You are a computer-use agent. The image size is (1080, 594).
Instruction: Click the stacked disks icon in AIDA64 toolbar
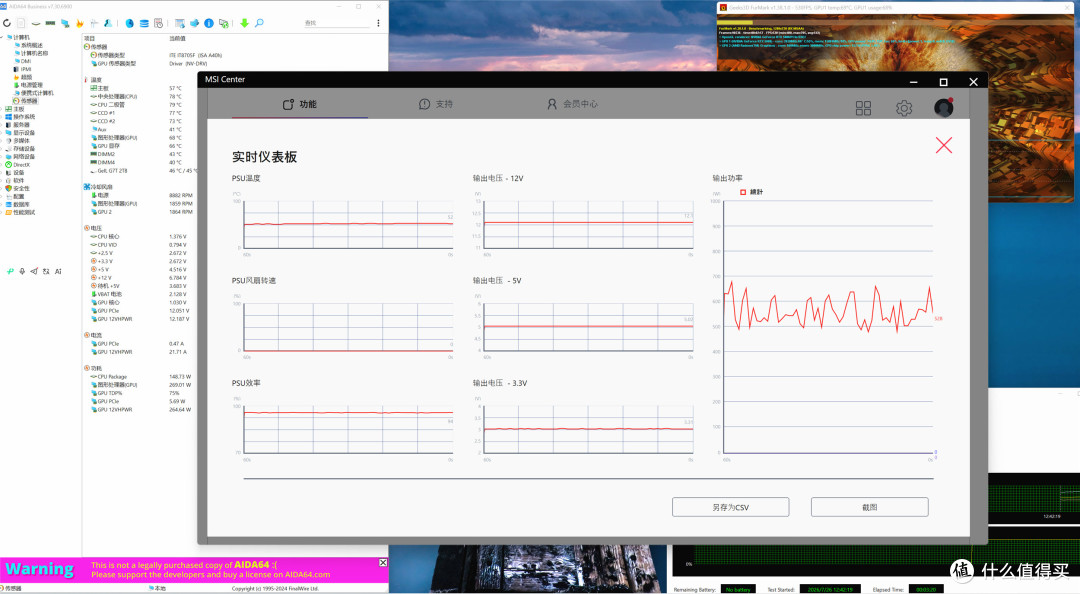click(x=144, y=23)
